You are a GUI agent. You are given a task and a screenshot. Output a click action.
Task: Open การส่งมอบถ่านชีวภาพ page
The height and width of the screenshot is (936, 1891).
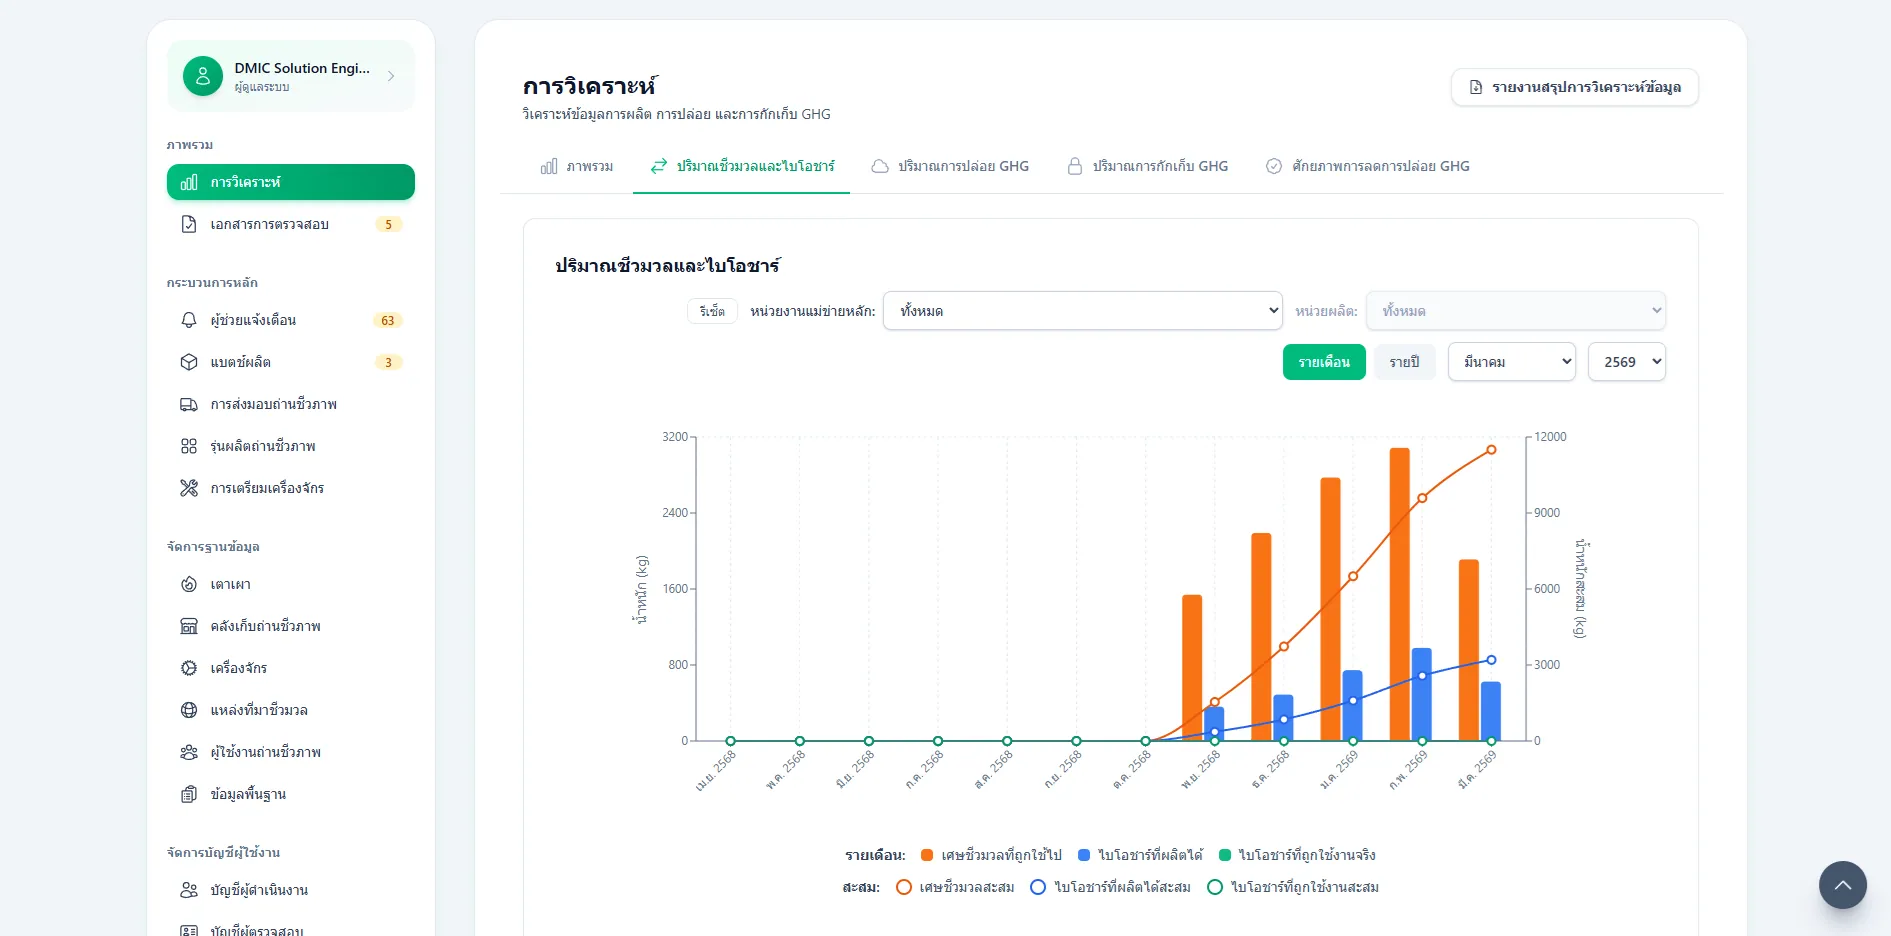coord(291,404)
